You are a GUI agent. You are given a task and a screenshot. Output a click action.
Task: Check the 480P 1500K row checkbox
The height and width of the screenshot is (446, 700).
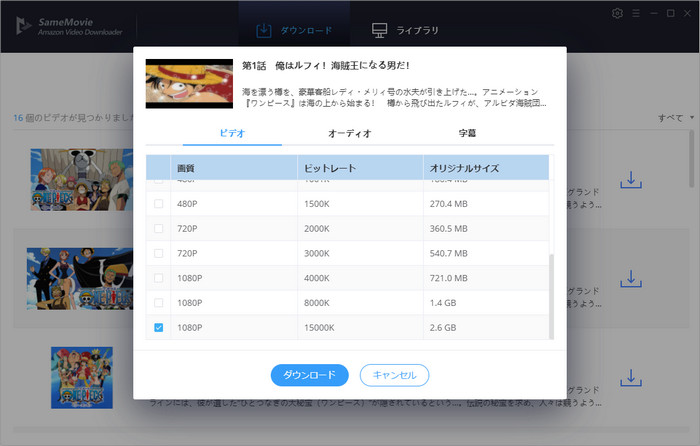158,204
